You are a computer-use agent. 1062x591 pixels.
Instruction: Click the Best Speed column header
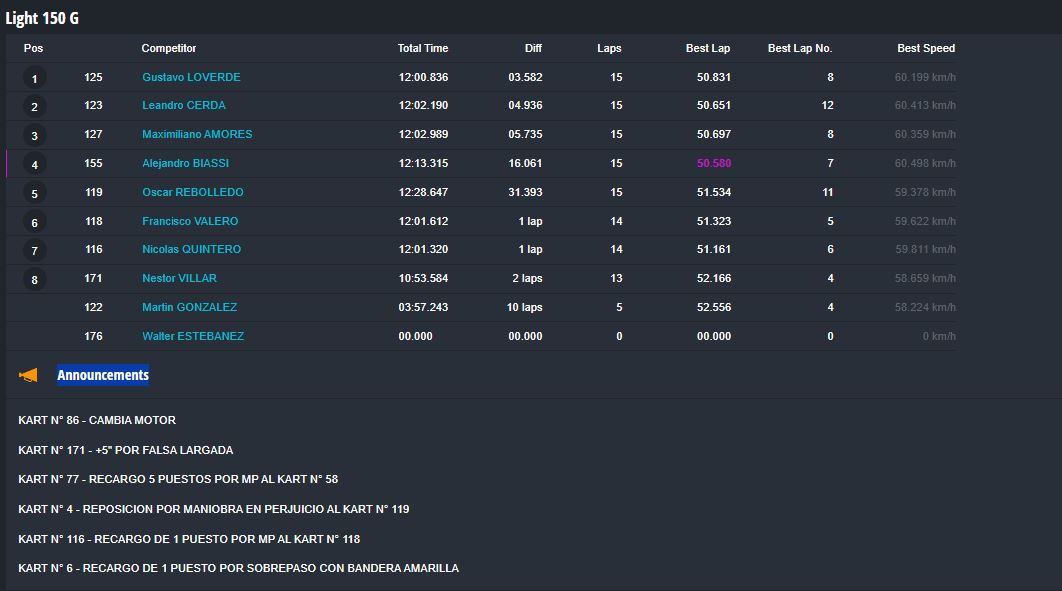tap(926, 48)
